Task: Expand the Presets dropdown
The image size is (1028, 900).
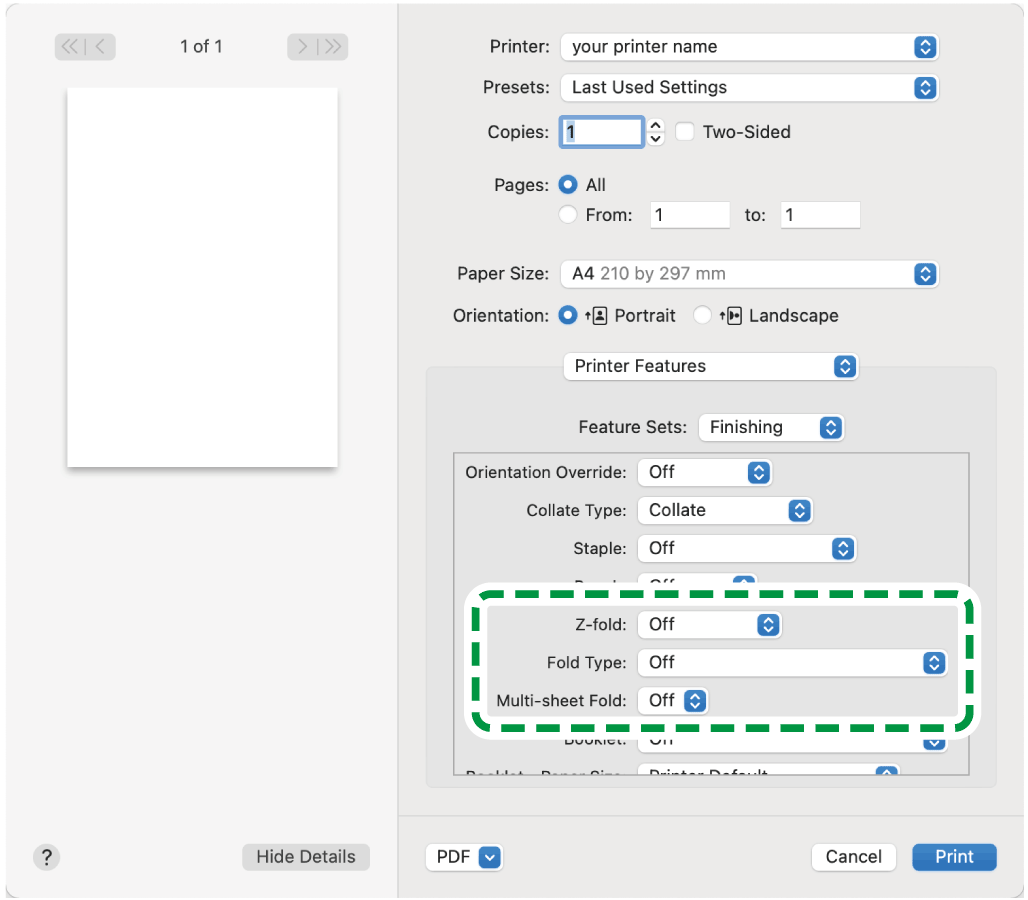Action: pos(748,88)
